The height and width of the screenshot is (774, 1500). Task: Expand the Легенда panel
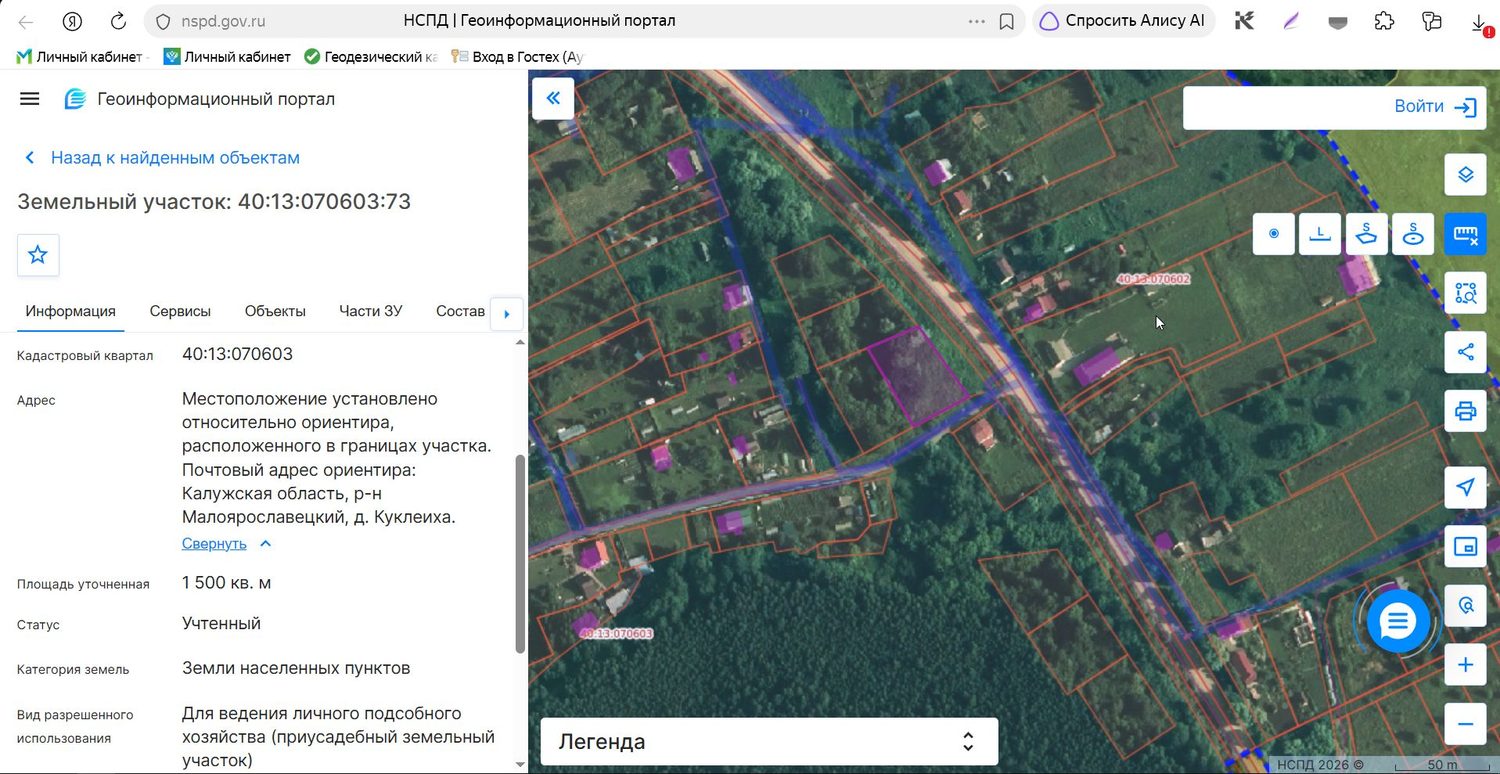(769, 742)
